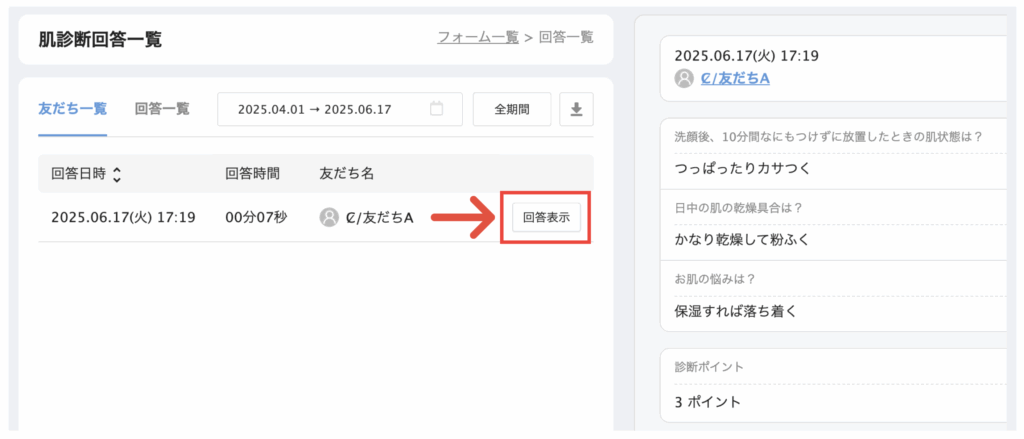Click the 友だち名 column header

(347, 174)
